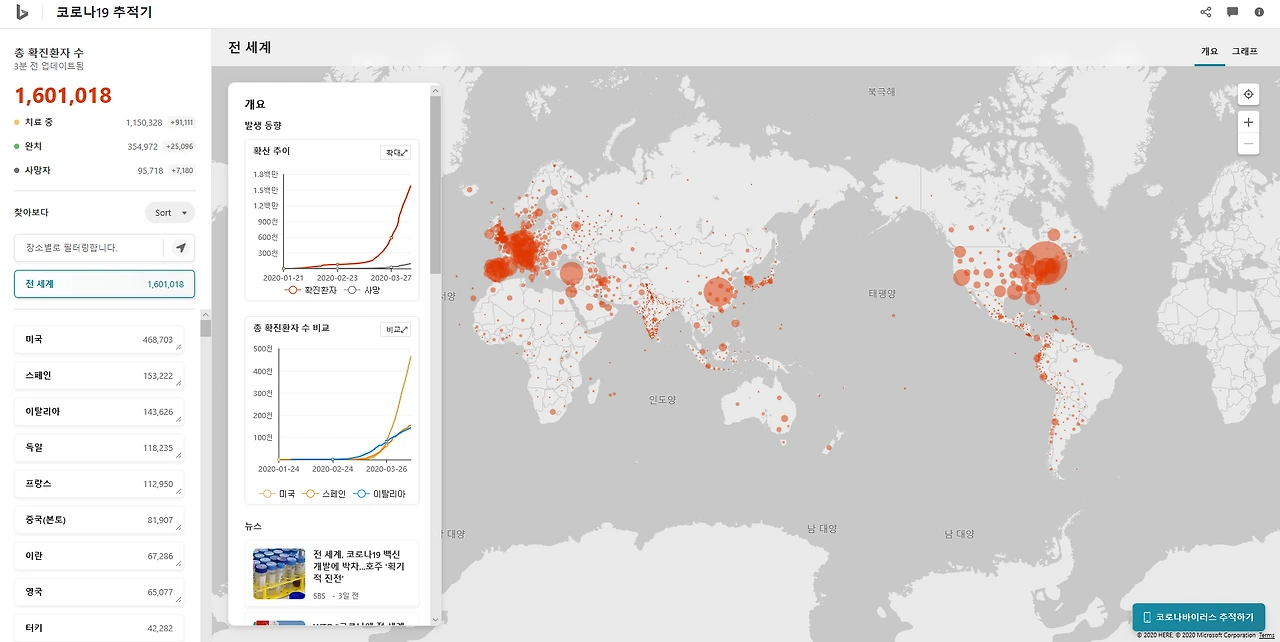Click the overview panel scrollbar thumb
The image size is (1280, 642).
(434, 185)
